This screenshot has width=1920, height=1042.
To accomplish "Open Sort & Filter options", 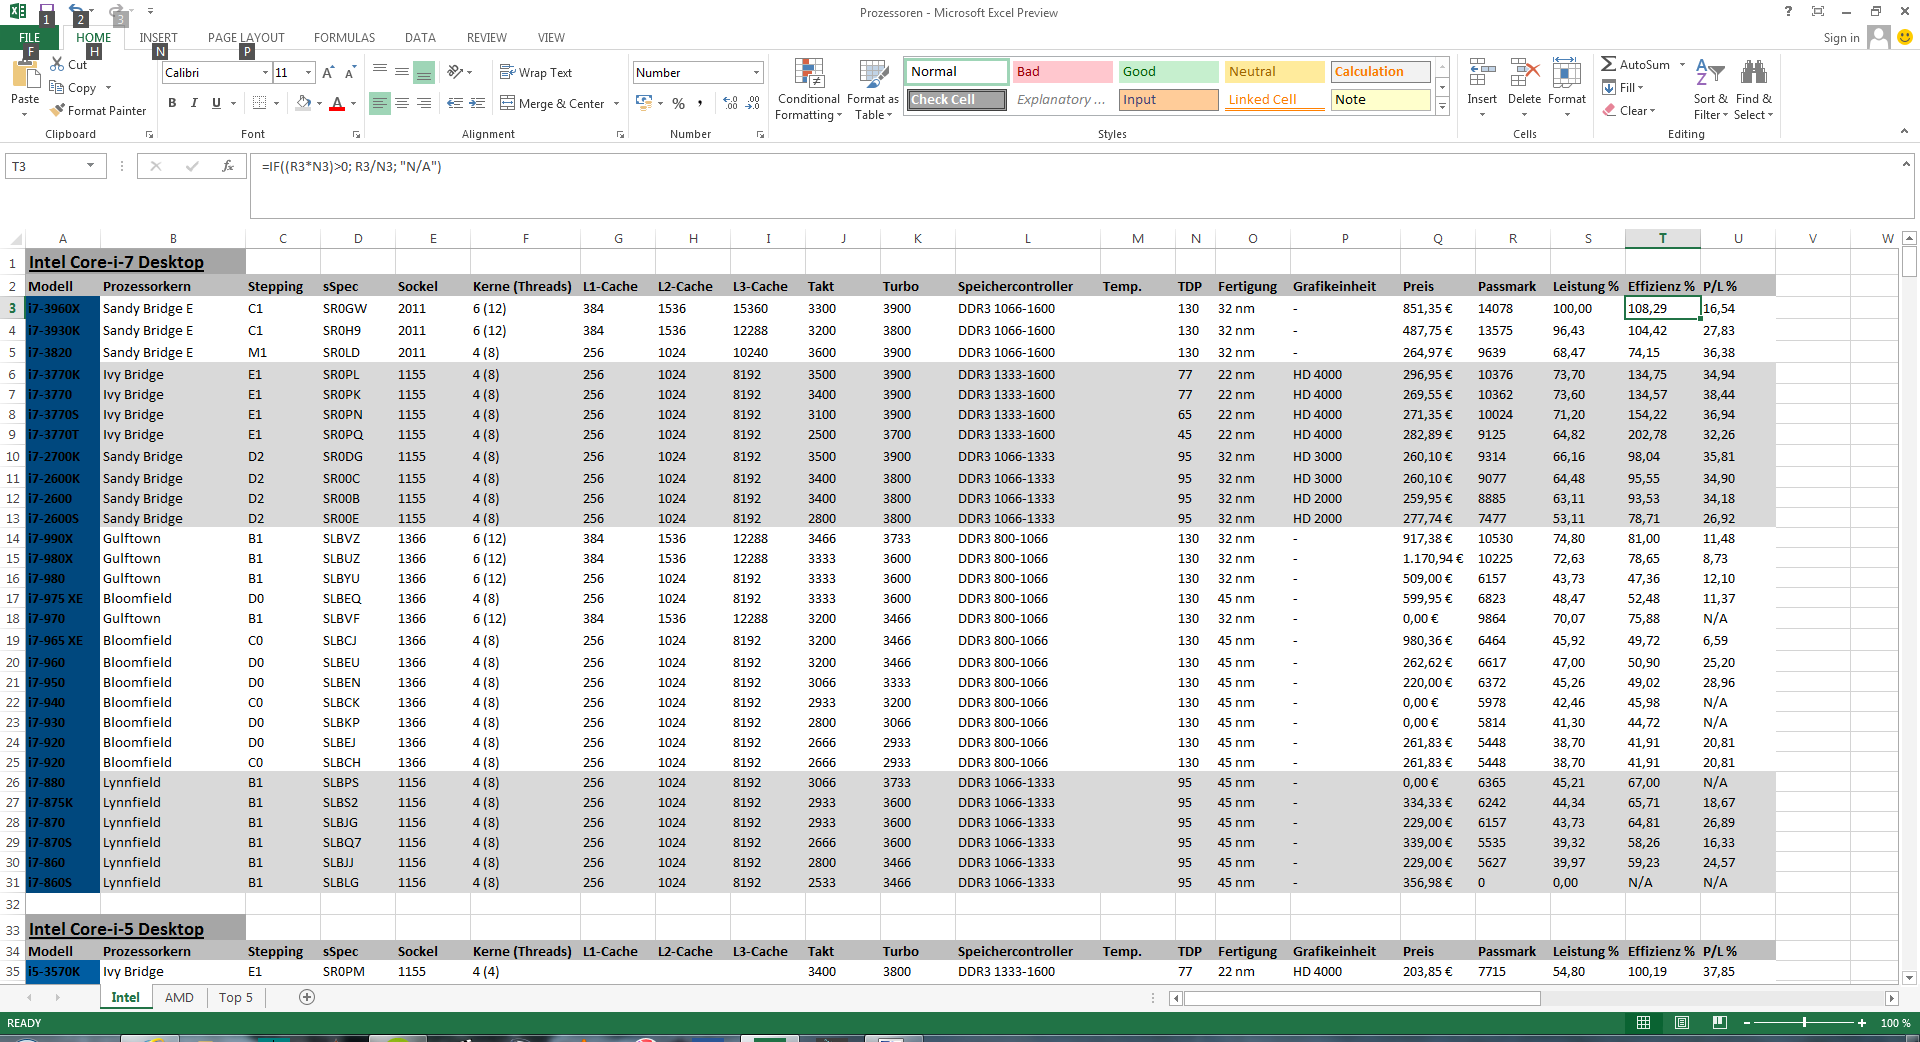I will pos(1711,89).
